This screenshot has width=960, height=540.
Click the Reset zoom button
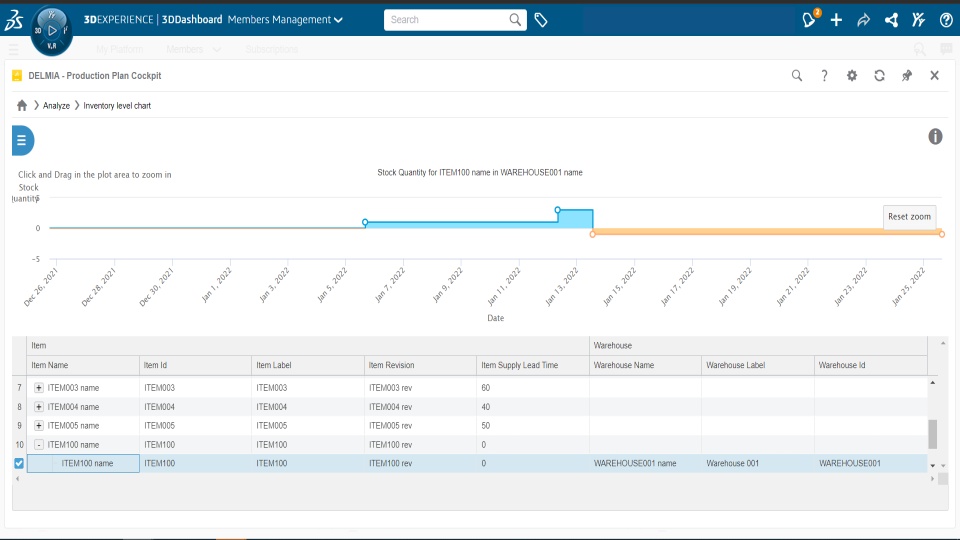point(909,217)
